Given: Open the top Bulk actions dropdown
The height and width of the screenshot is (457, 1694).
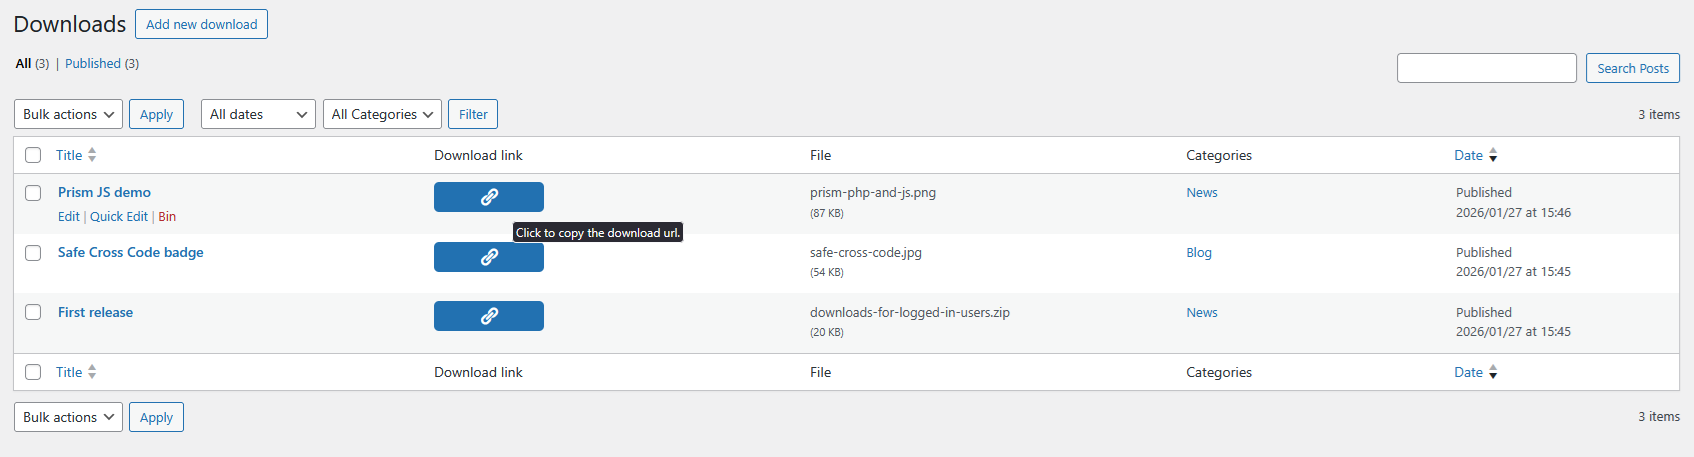Looking at the screenshot, I should pyautogui.click(x=68, y=114).
